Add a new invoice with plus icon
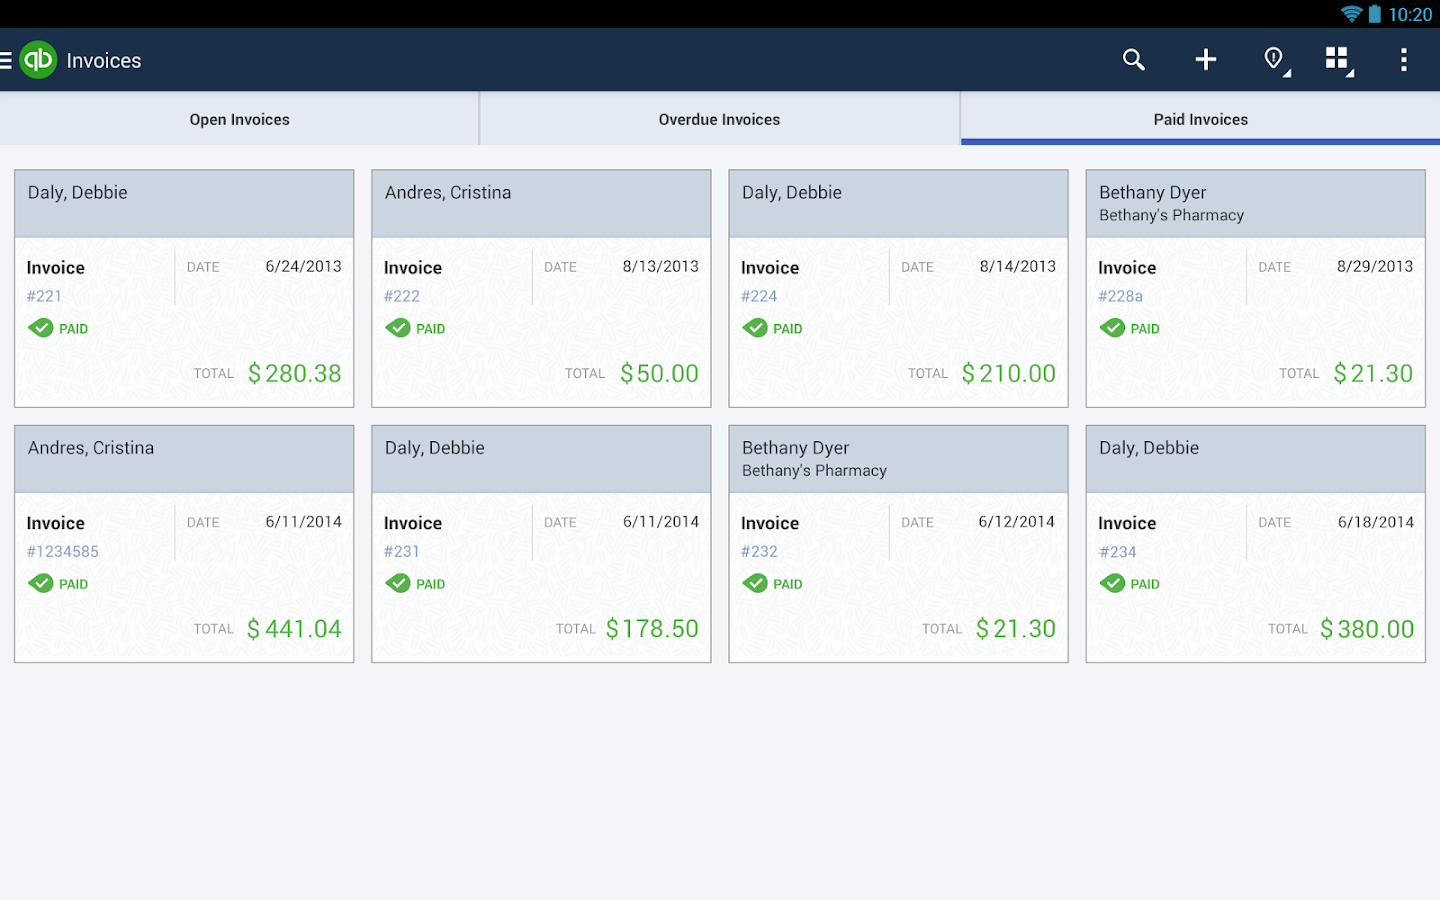This screenshot has width=1440, height=900. tap(1205, 60)
